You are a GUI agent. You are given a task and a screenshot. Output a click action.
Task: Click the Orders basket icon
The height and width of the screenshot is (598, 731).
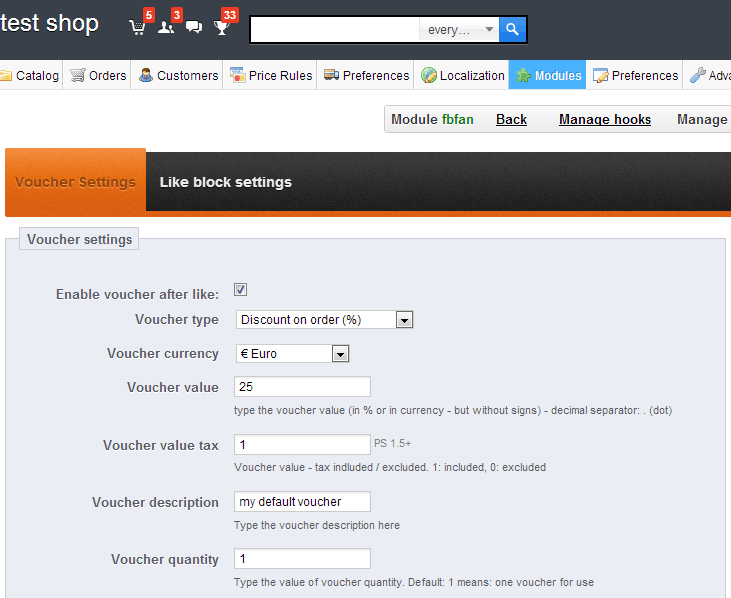point(78,75)
